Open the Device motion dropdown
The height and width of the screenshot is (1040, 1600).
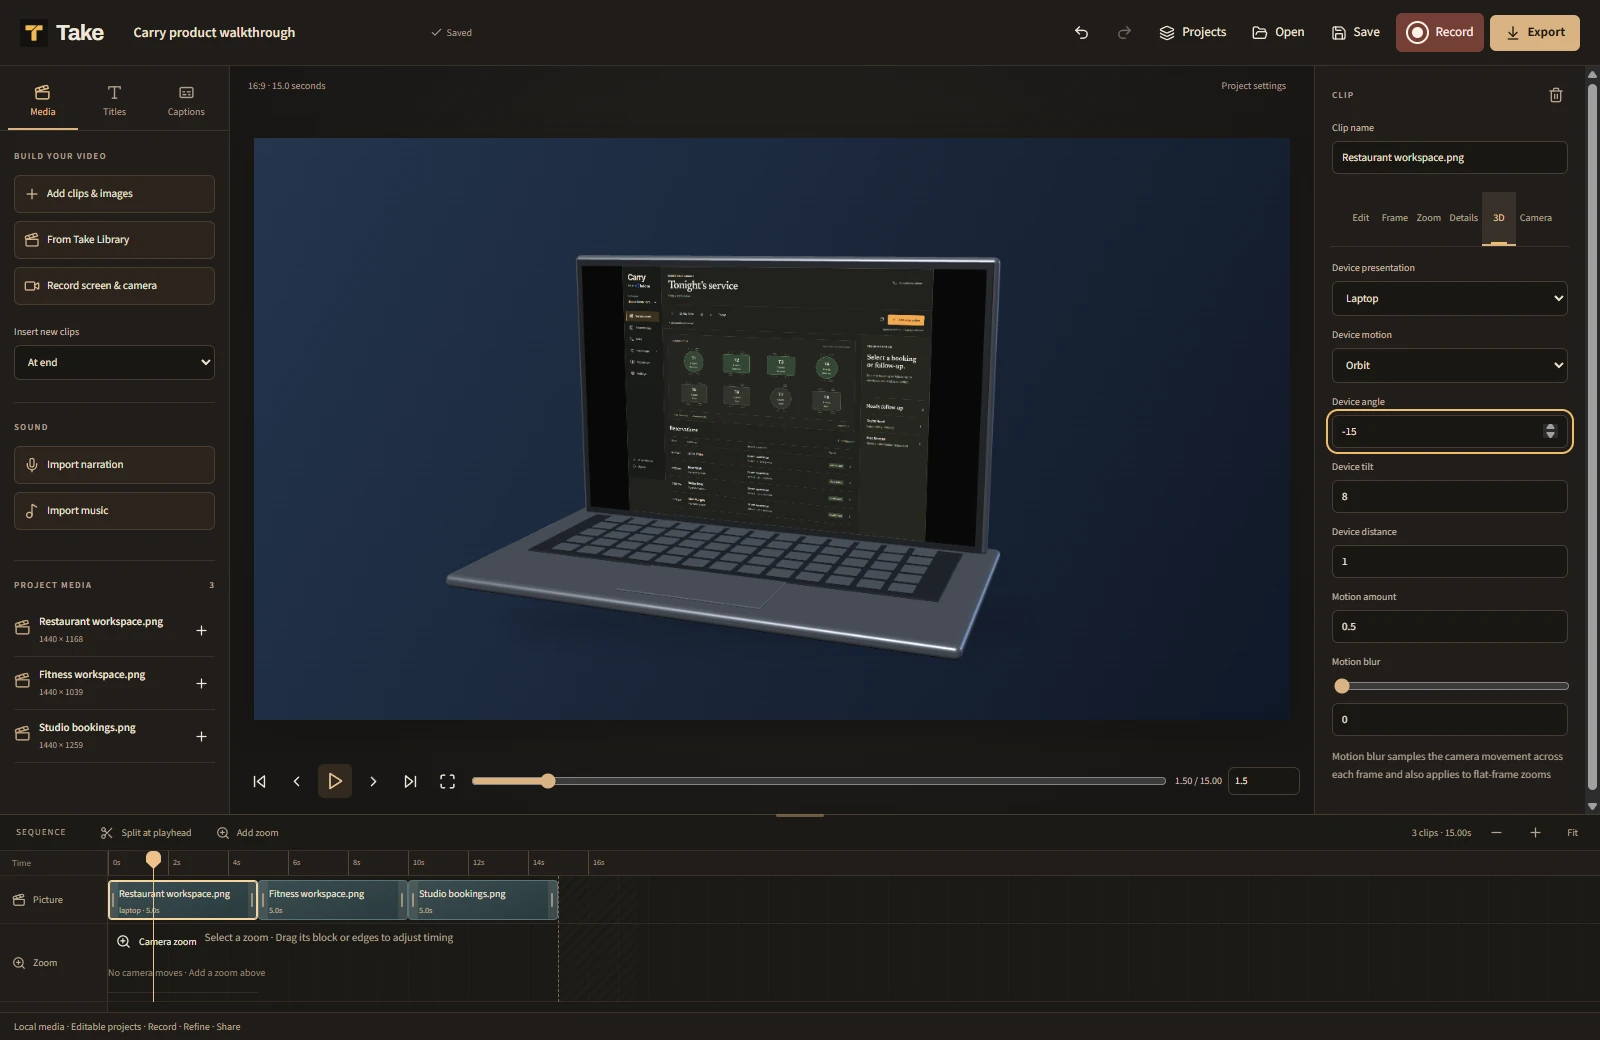(x=1449, y=365)
